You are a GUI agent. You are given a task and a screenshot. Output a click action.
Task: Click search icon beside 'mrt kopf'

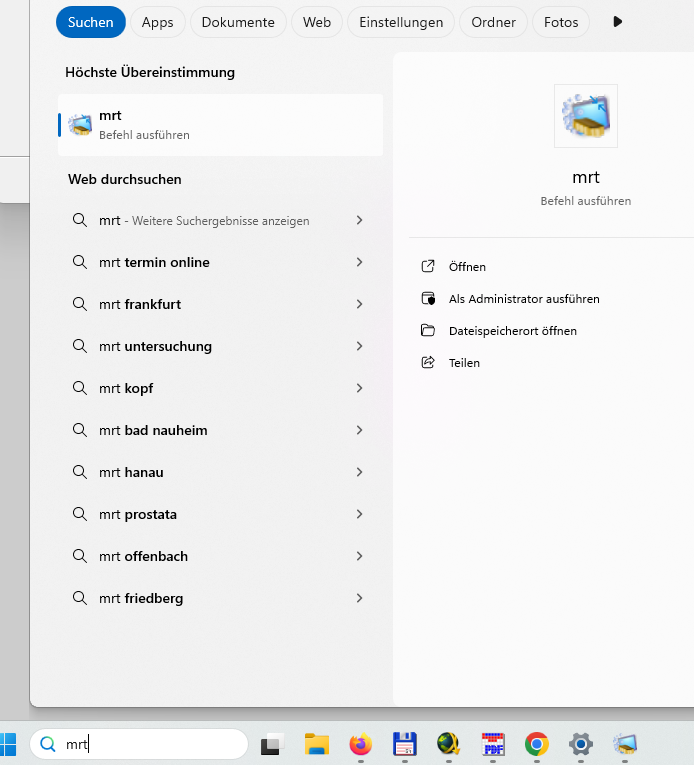coord(80,388)
